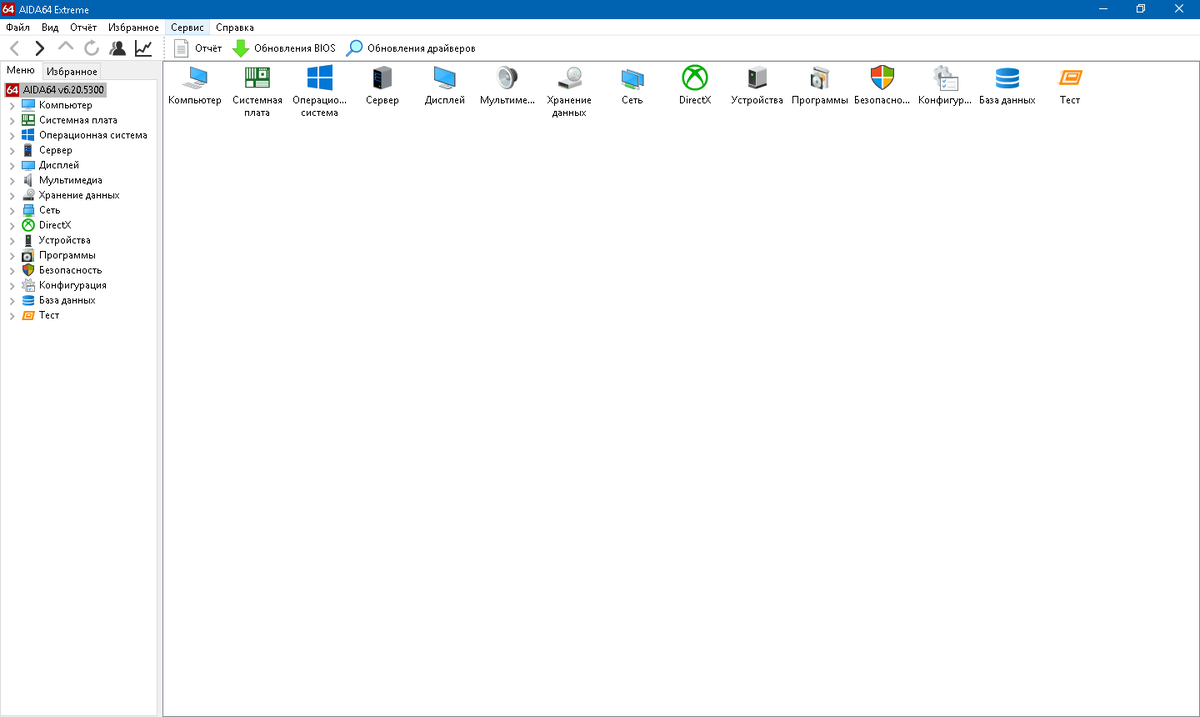Select Сервер in the sidebar tree
This screenshot has width=1200, height=717.
(x=55, y=150)
